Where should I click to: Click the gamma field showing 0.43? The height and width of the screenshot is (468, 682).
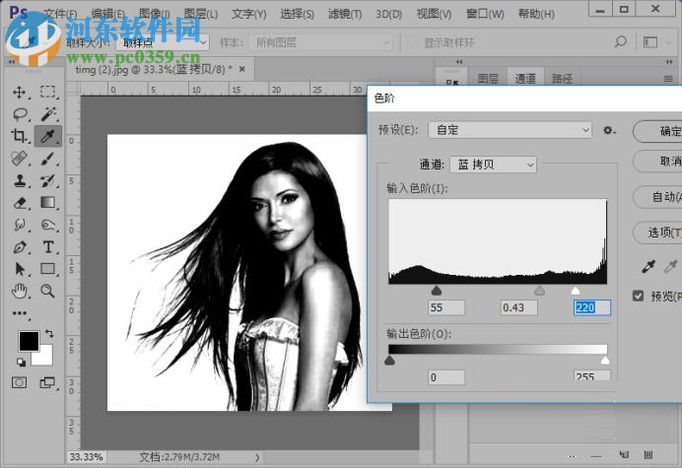click(518, 308)
